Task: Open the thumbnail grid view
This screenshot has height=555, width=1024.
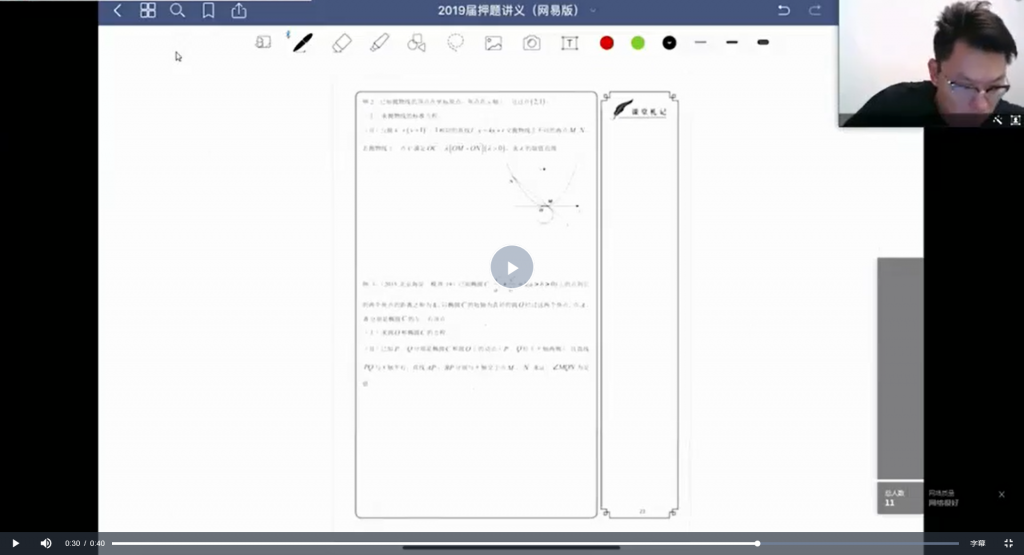Action: (148, 11)
